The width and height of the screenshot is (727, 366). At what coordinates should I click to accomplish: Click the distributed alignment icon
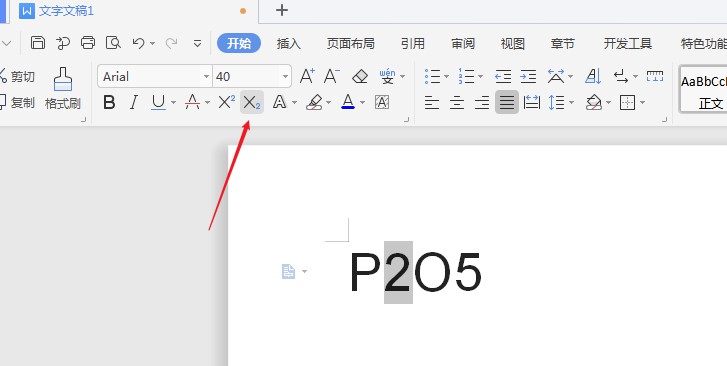coord(532,103)
